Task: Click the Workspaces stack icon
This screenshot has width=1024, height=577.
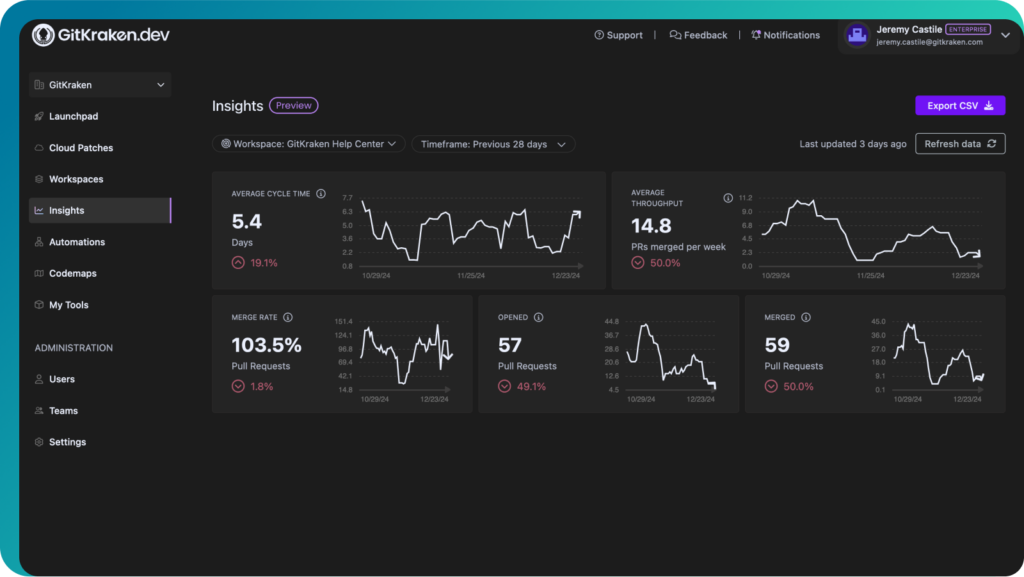Action: coord(39,179)
